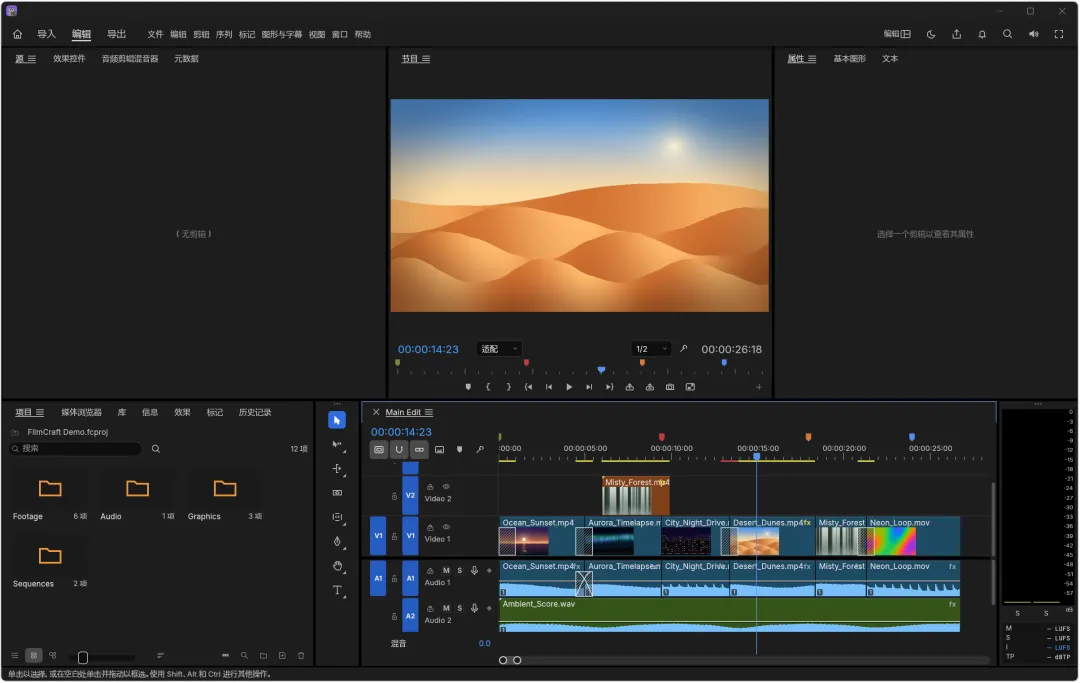Select the Track Select Forward tool
Screen dimensions: 1080x683
click(337, 445)
